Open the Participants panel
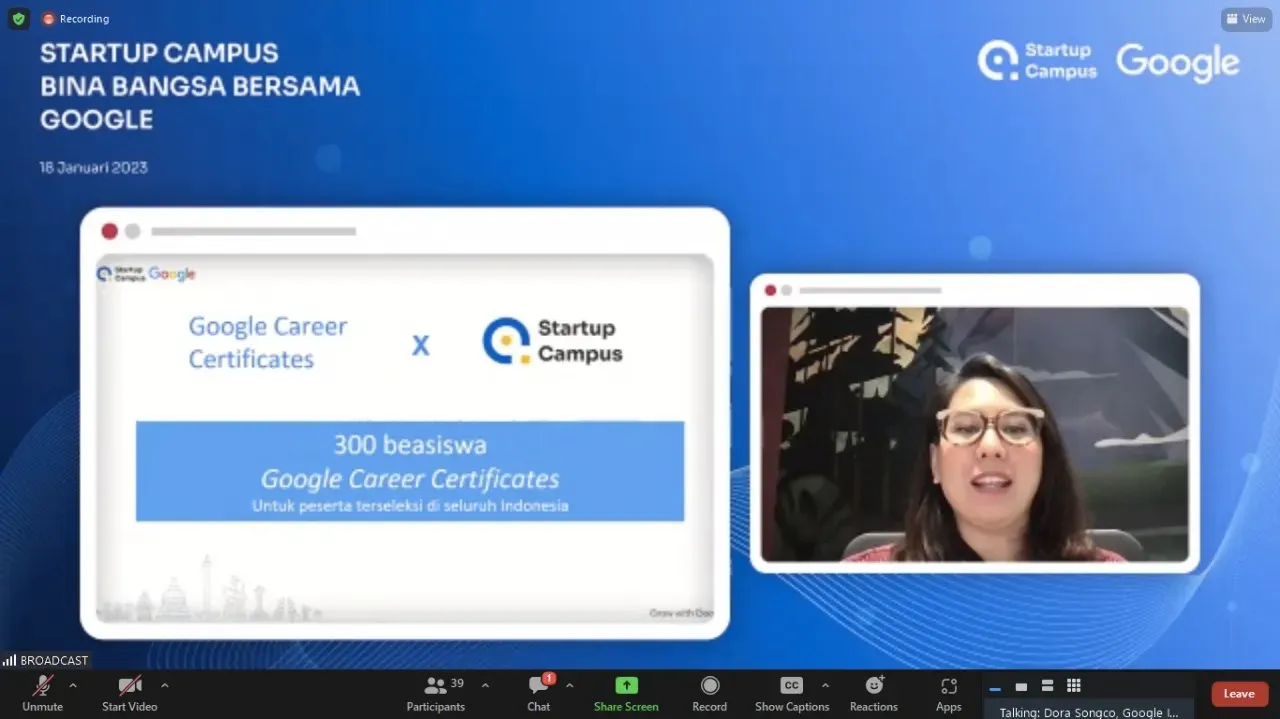Image resolution: width=1280 pixels, height=719 pixels. (436, 693)
